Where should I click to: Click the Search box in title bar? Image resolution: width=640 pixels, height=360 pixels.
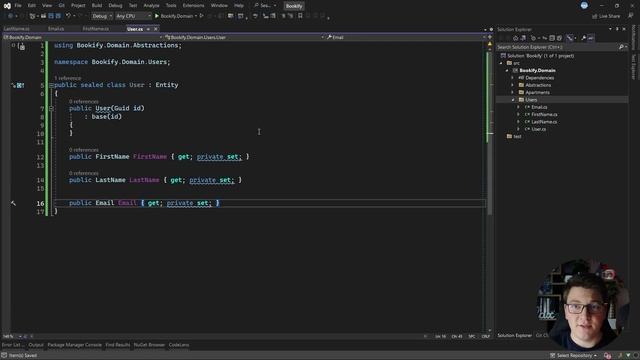click(x=265, y=6)
